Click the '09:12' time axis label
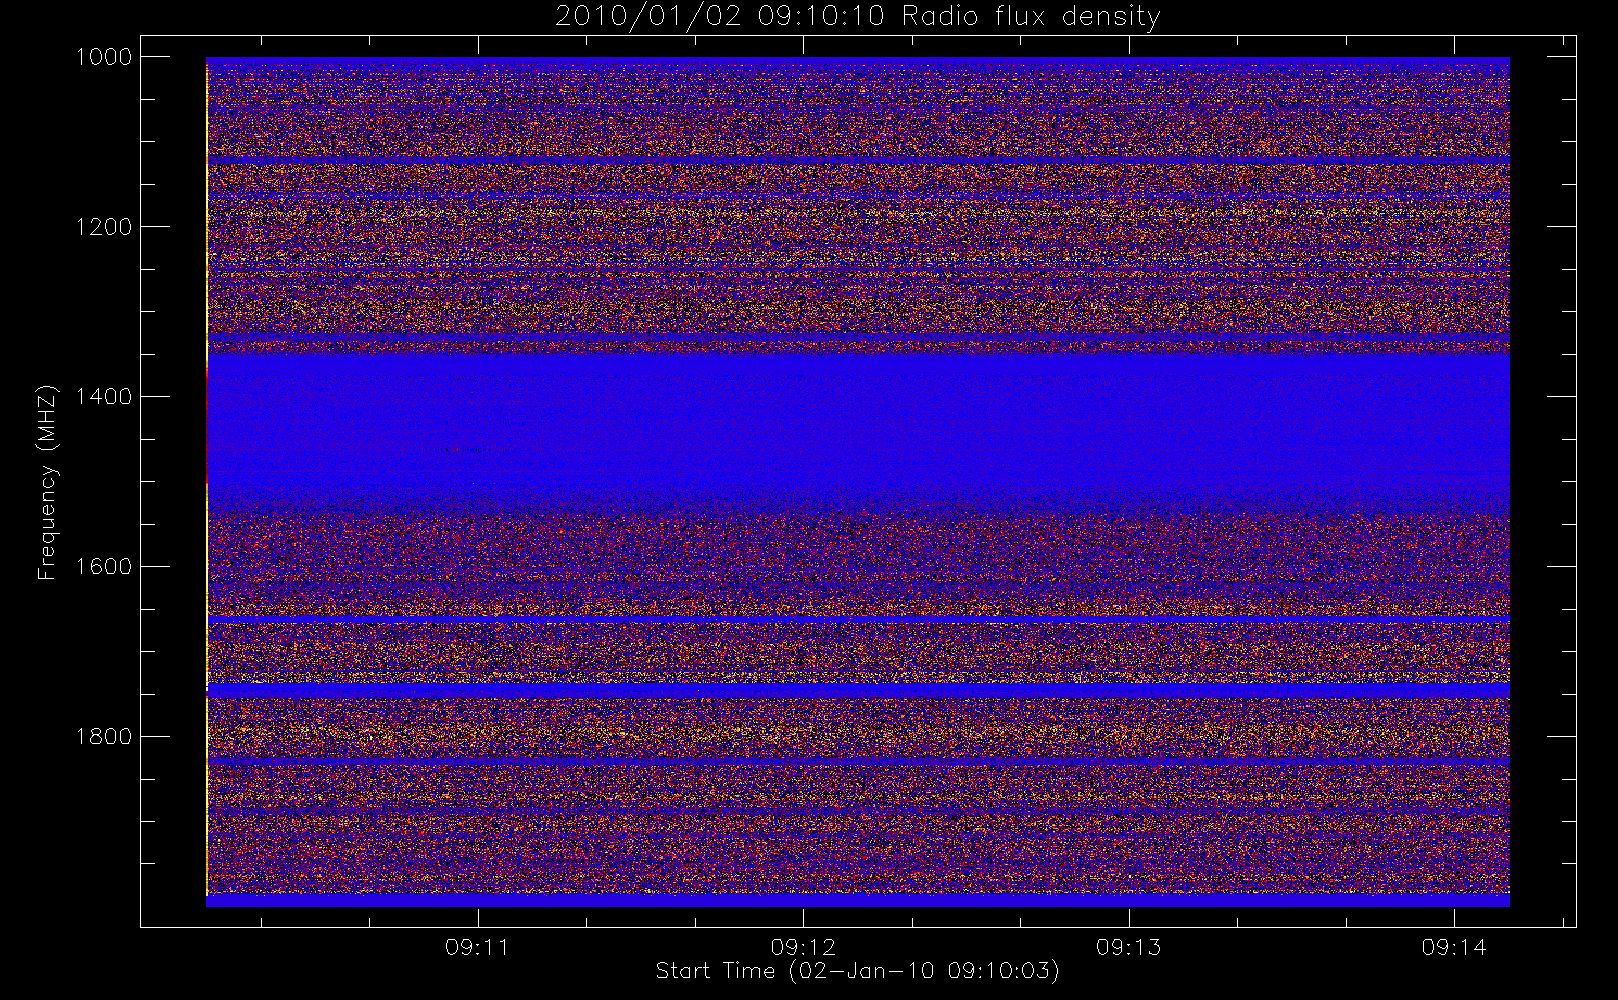This screenshot has height=1000, width=1618. [x=803, y=946]
